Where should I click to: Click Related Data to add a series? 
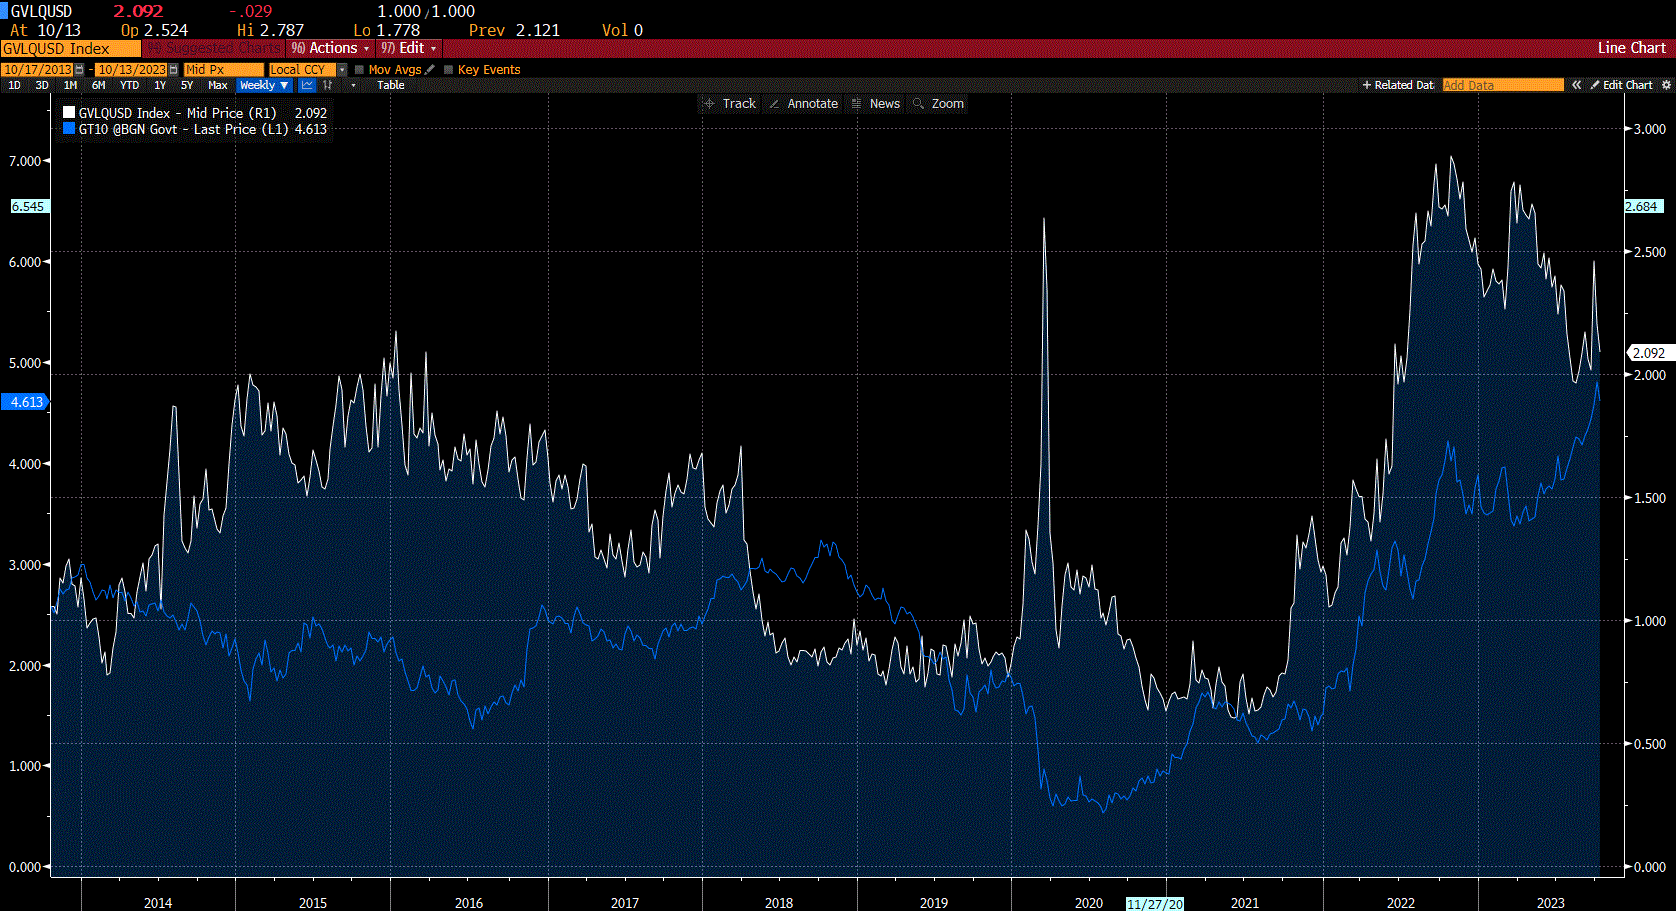point(1397,85)
